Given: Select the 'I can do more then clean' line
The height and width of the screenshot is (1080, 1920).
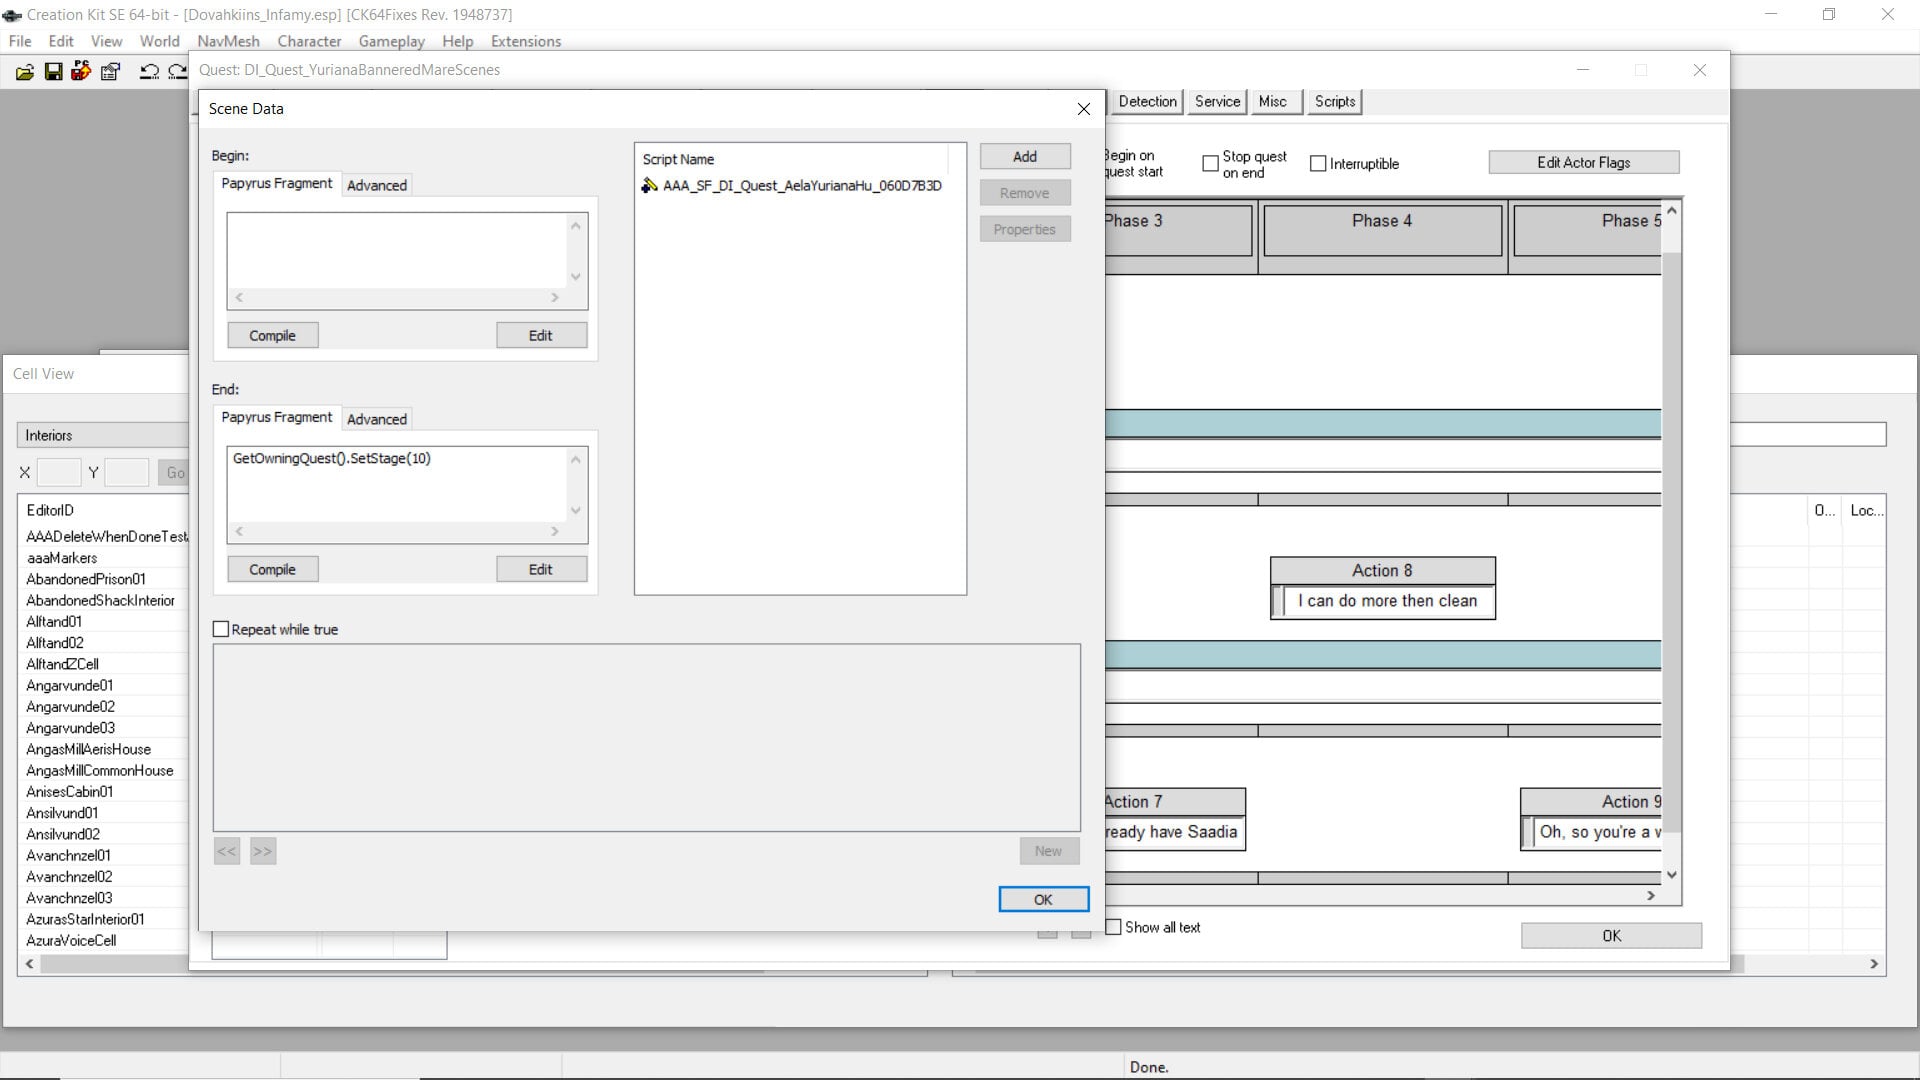Looking at the screenshot, I should [x=1387, y=601].
